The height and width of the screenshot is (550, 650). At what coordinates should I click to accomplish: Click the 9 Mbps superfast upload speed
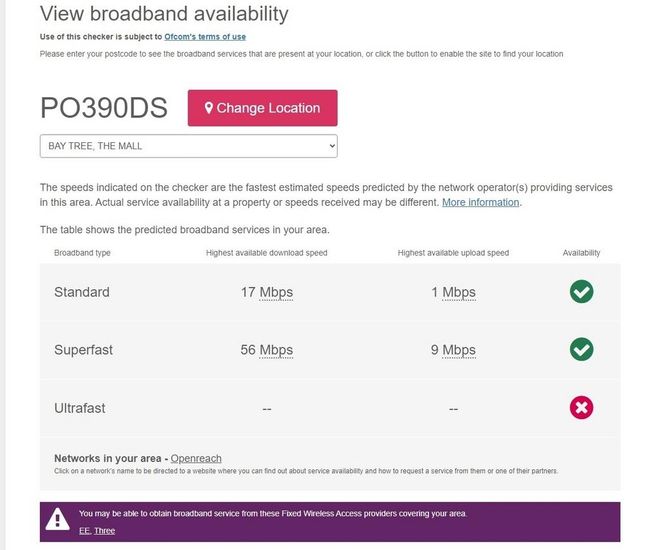(453, 350)
